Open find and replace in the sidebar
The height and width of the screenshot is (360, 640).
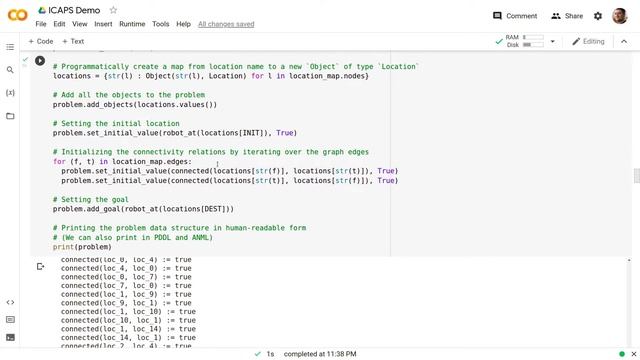(10, 70)
